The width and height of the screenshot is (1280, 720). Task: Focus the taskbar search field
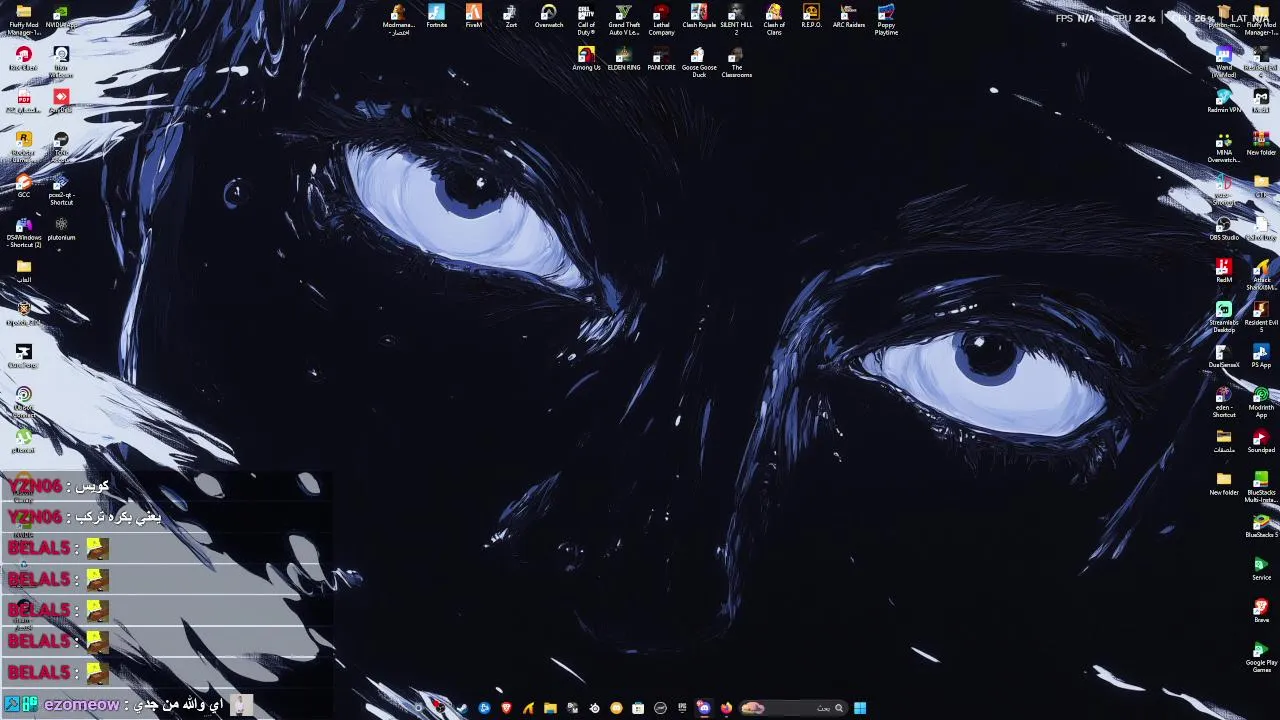[x=795, y=708]
